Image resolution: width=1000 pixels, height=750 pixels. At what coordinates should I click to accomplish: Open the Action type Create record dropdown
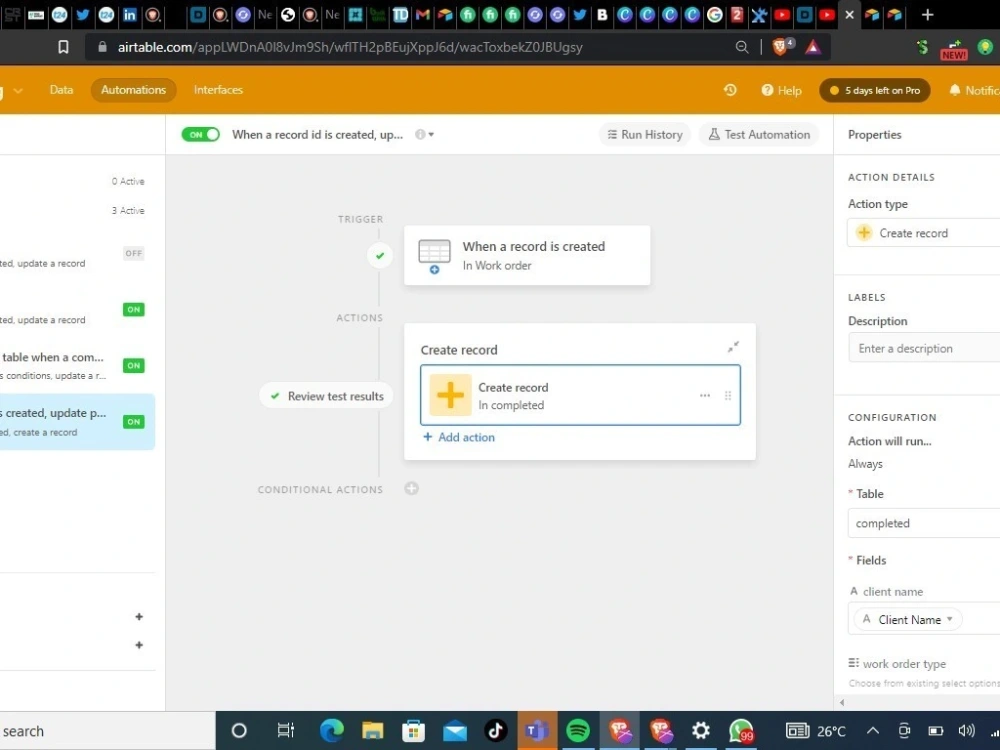point(923,233)
